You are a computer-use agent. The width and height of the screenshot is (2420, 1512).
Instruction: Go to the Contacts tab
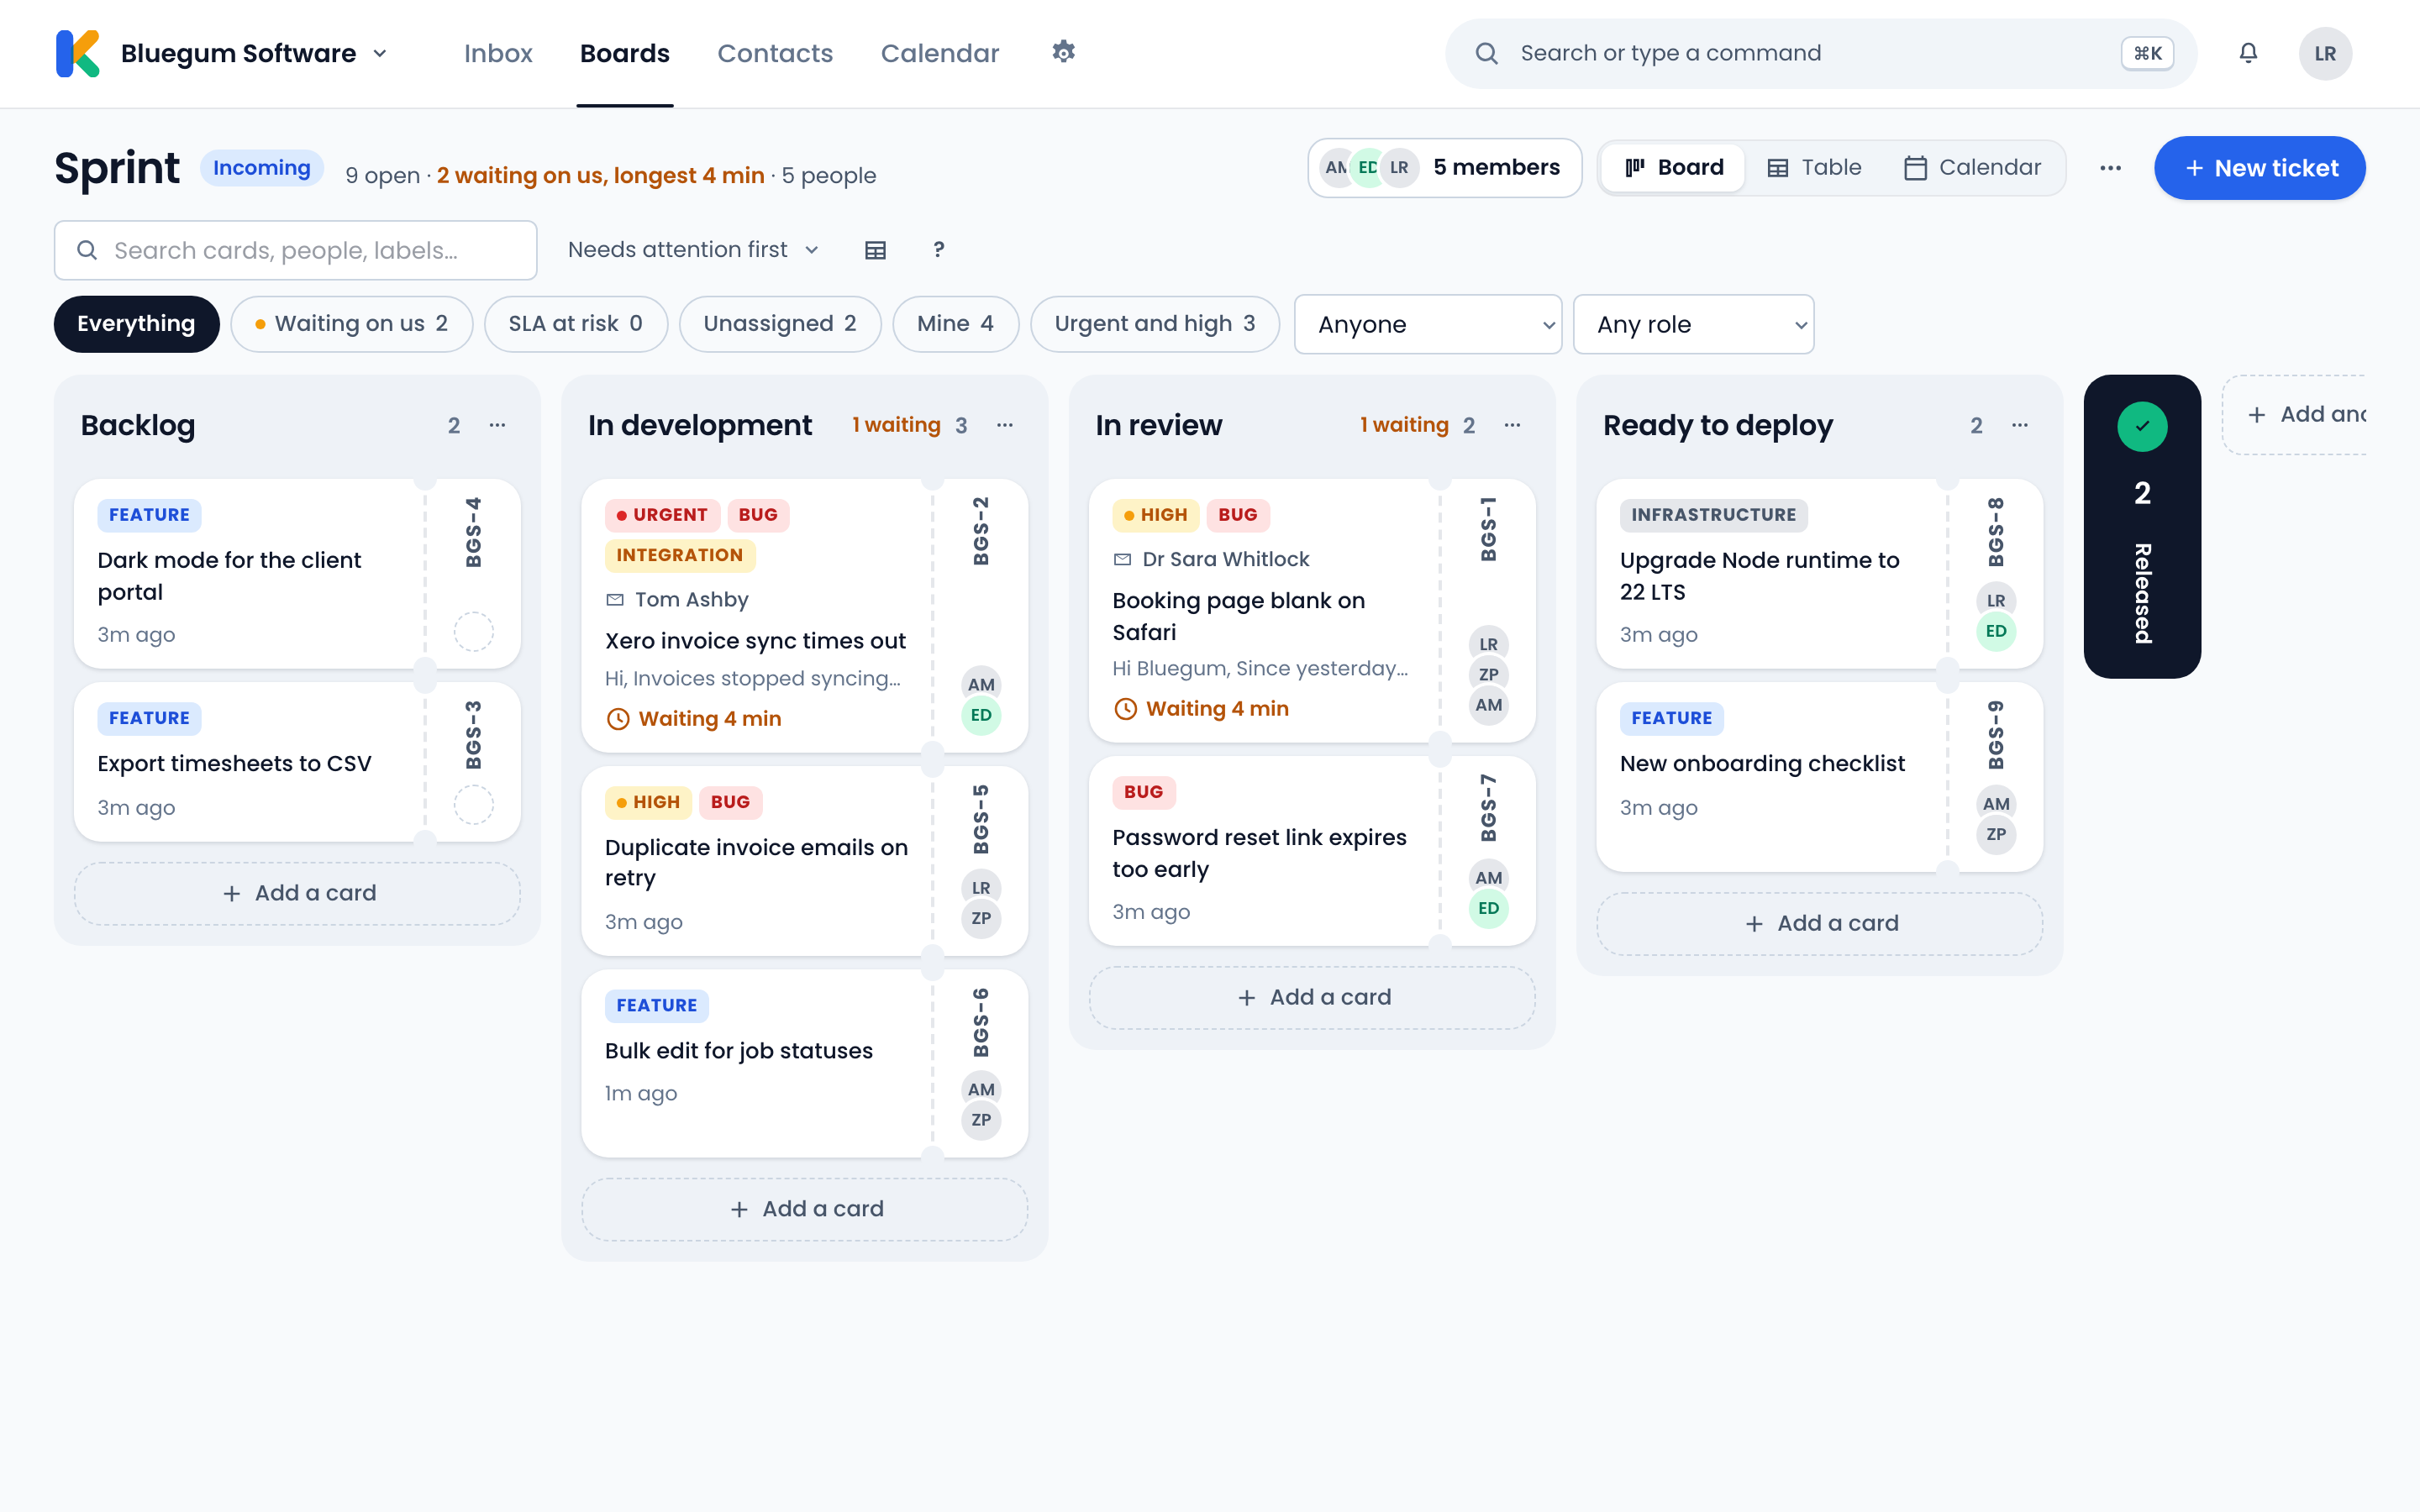tap(775, 53)
